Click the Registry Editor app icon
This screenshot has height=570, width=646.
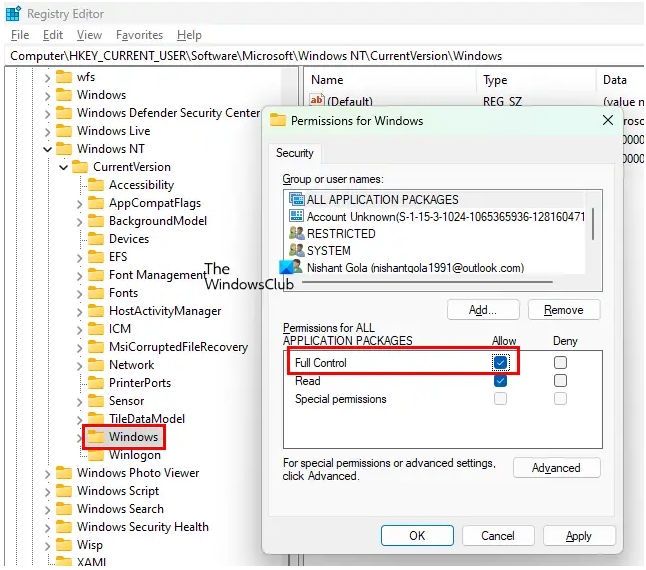[x=14, y=14]
